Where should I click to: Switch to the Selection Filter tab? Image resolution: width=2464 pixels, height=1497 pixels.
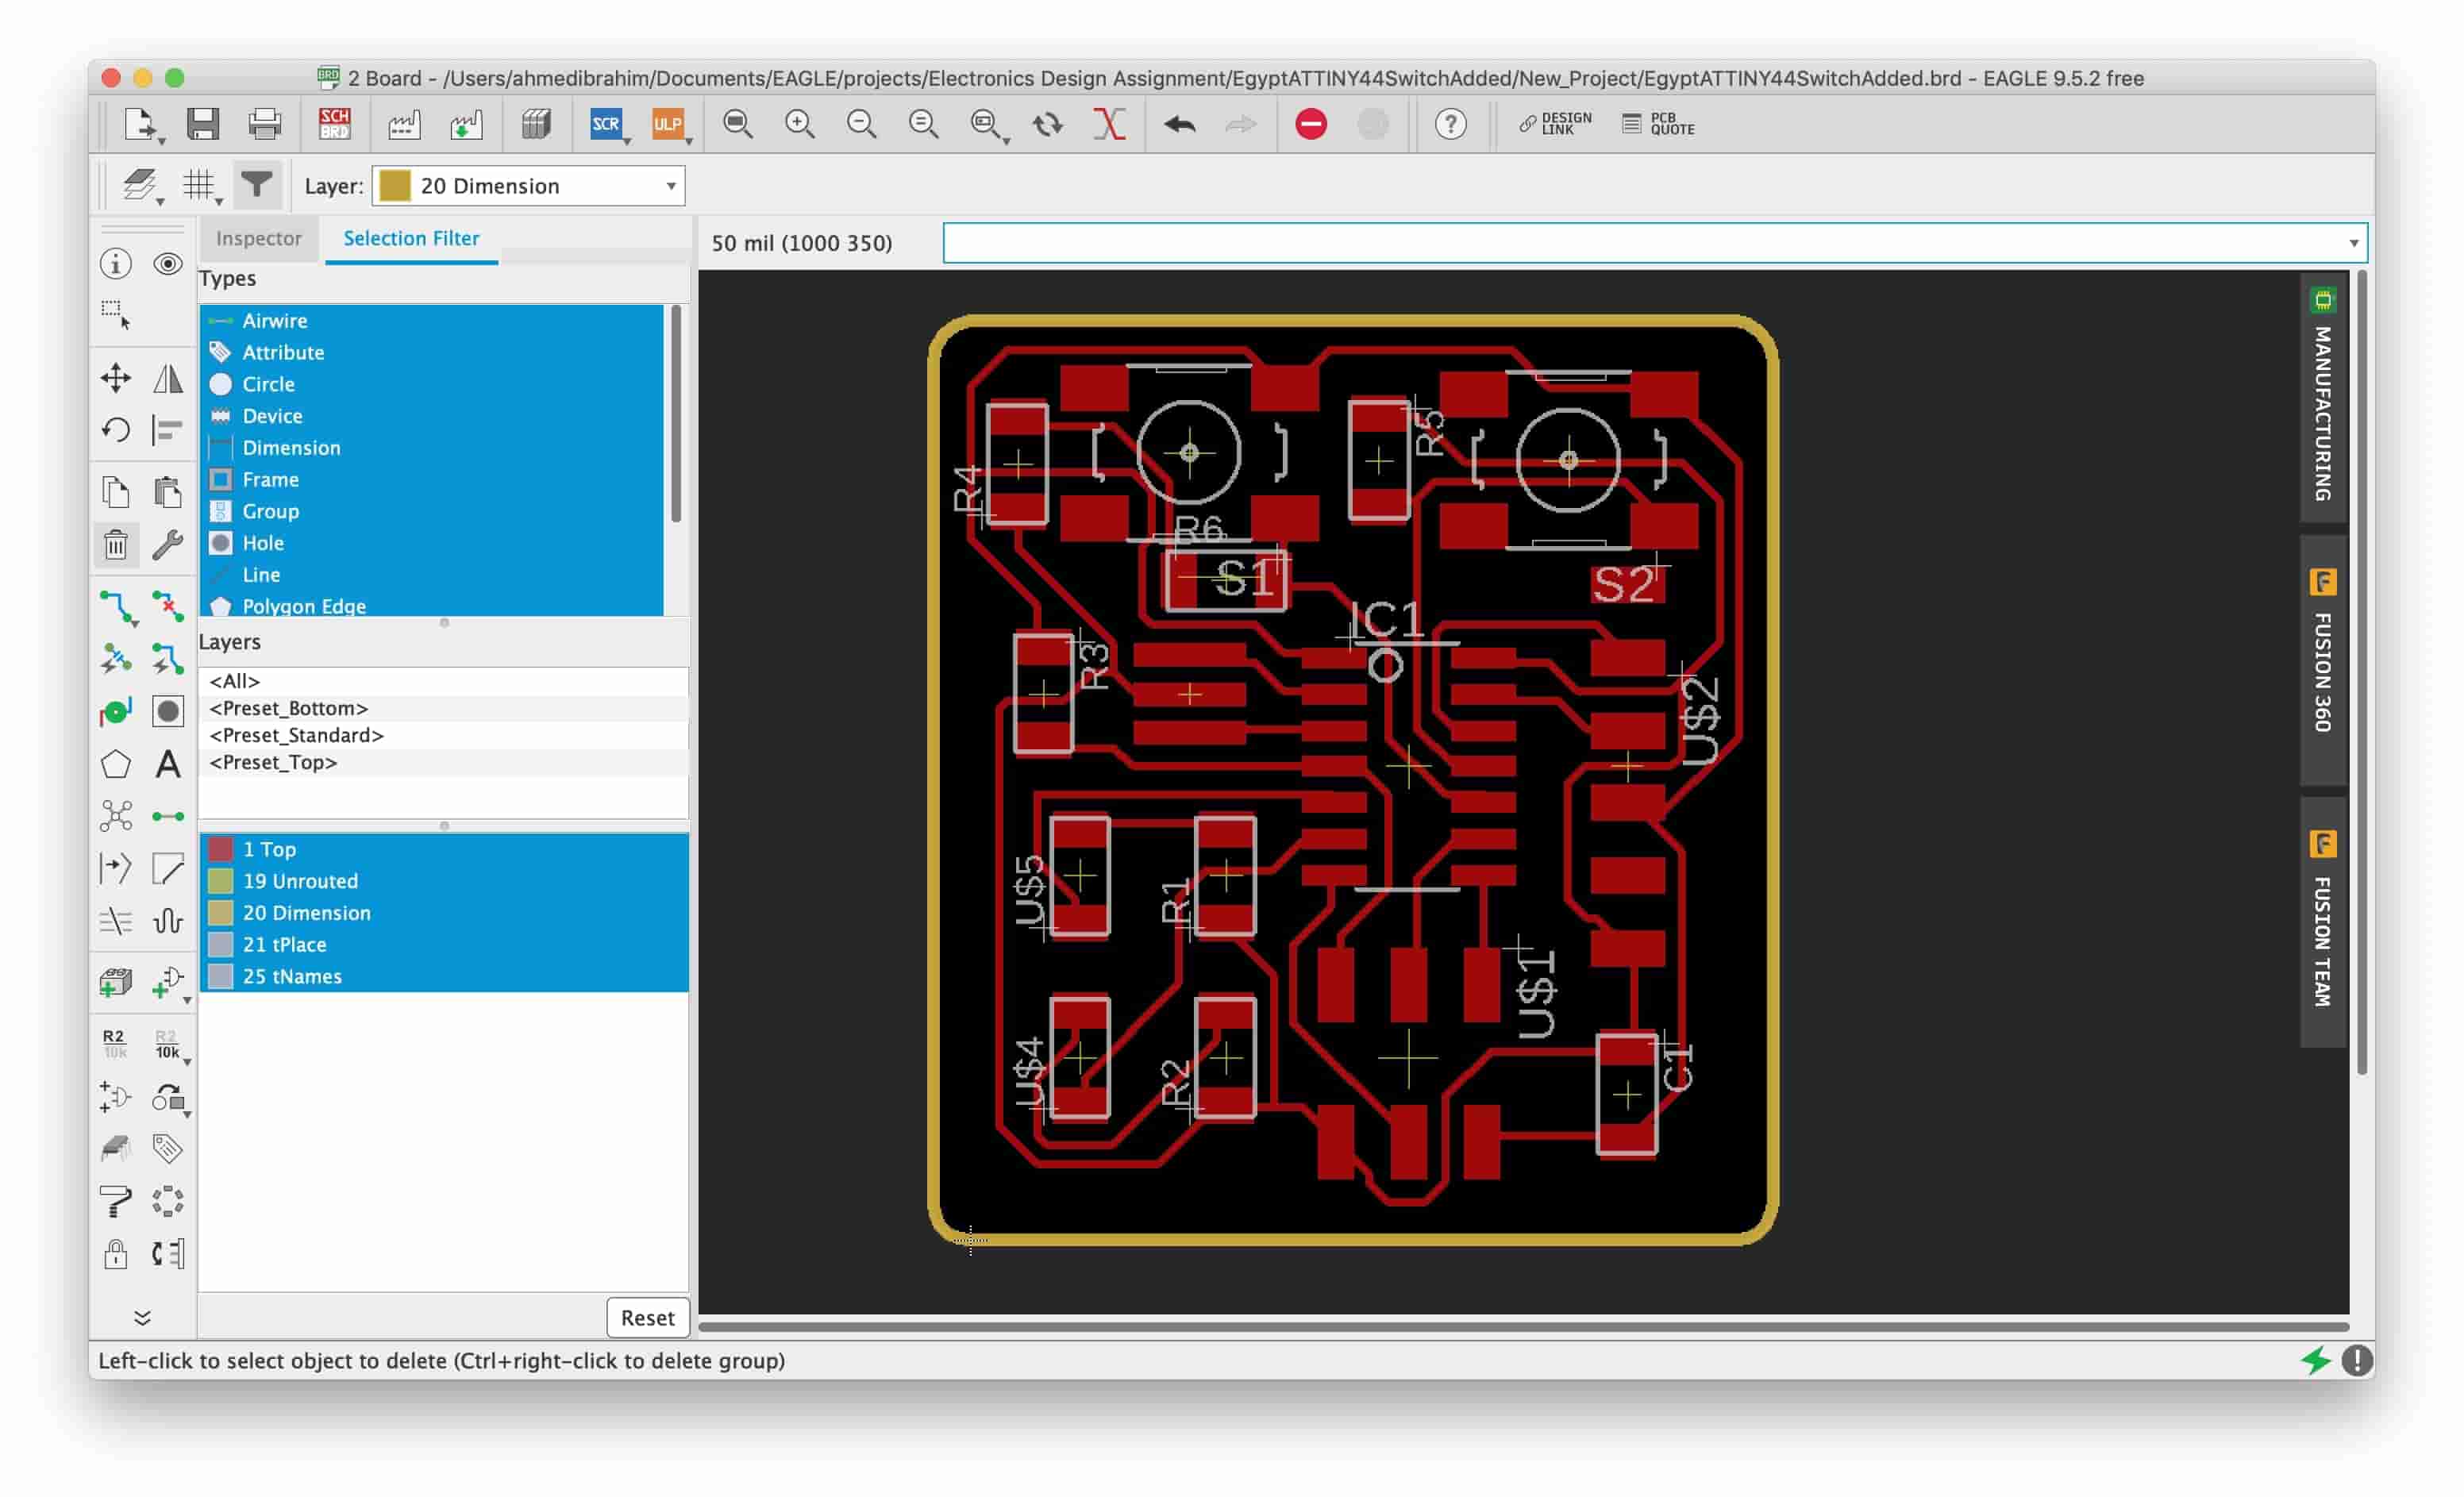point(410,237)
